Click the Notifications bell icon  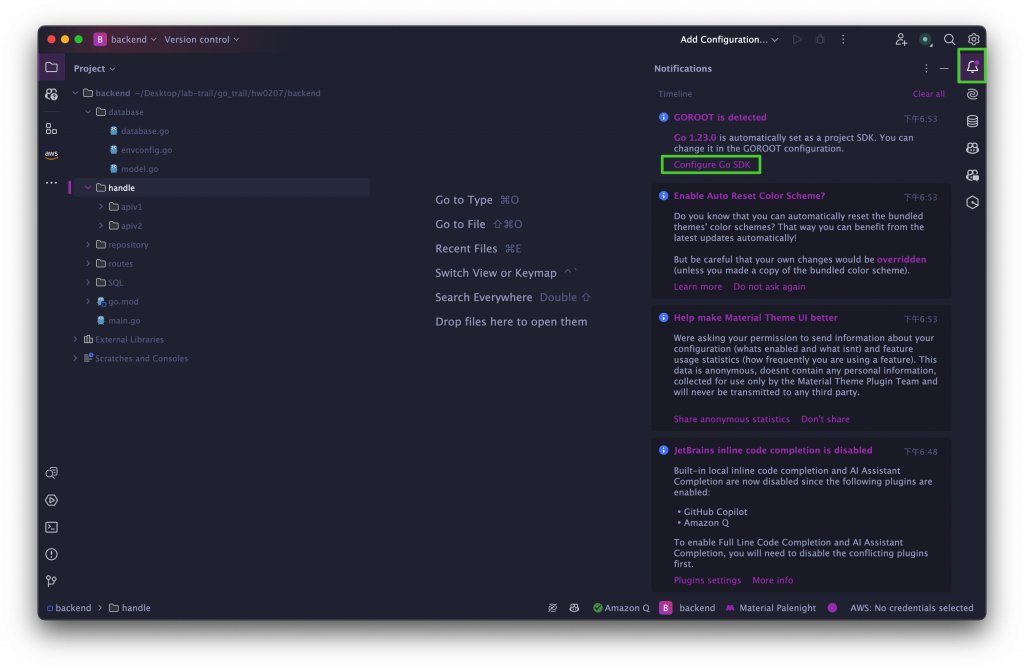click(972, 67)
